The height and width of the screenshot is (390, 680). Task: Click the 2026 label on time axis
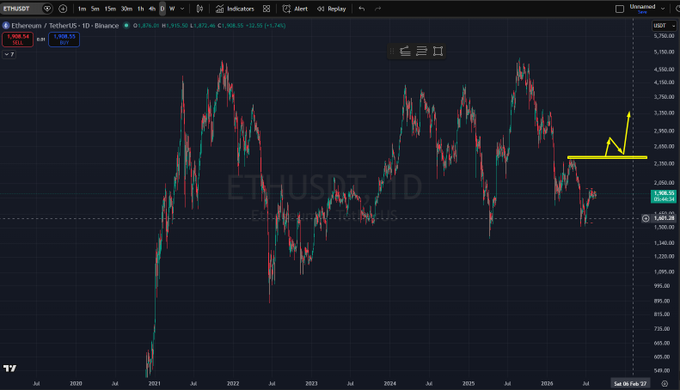547,383
